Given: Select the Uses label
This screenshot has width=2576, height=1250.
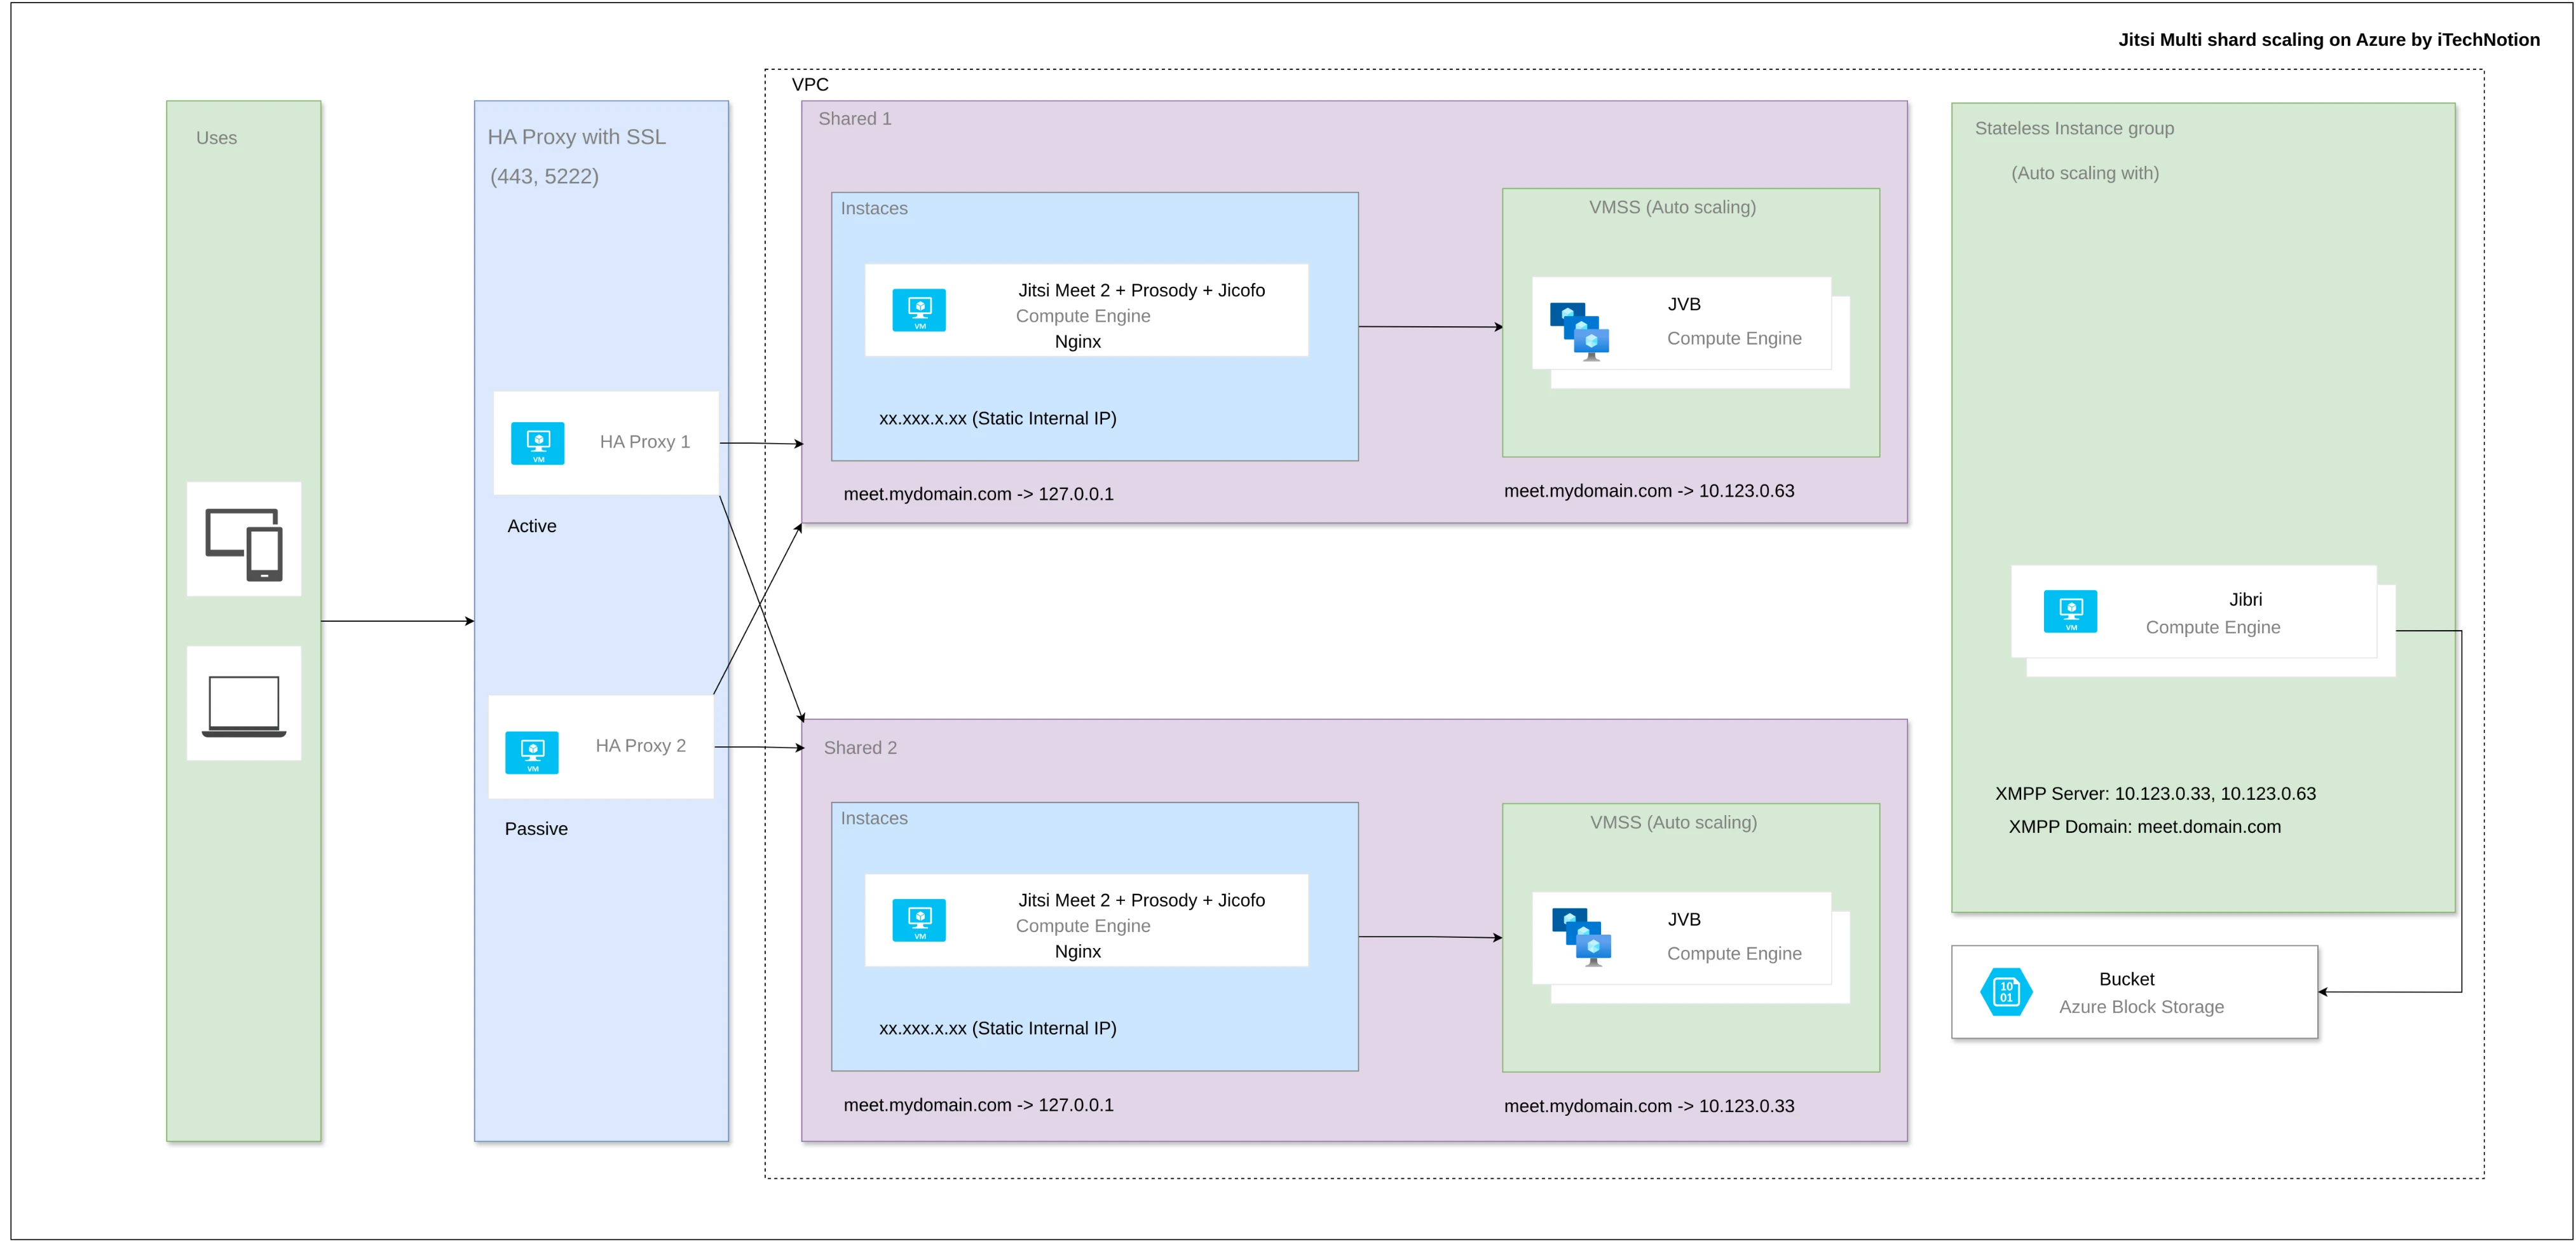Looking at the screenshot, I should click(216, 138).
